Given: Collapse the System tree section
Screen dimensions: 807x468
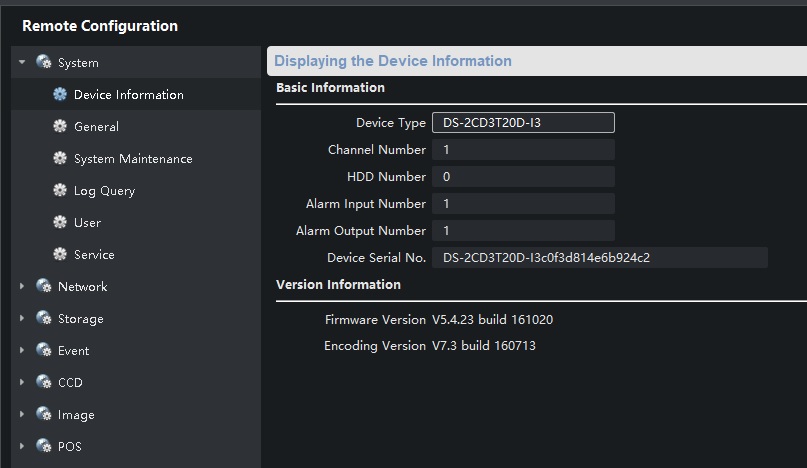Looking at the screenshot, I should click(22, 63).
